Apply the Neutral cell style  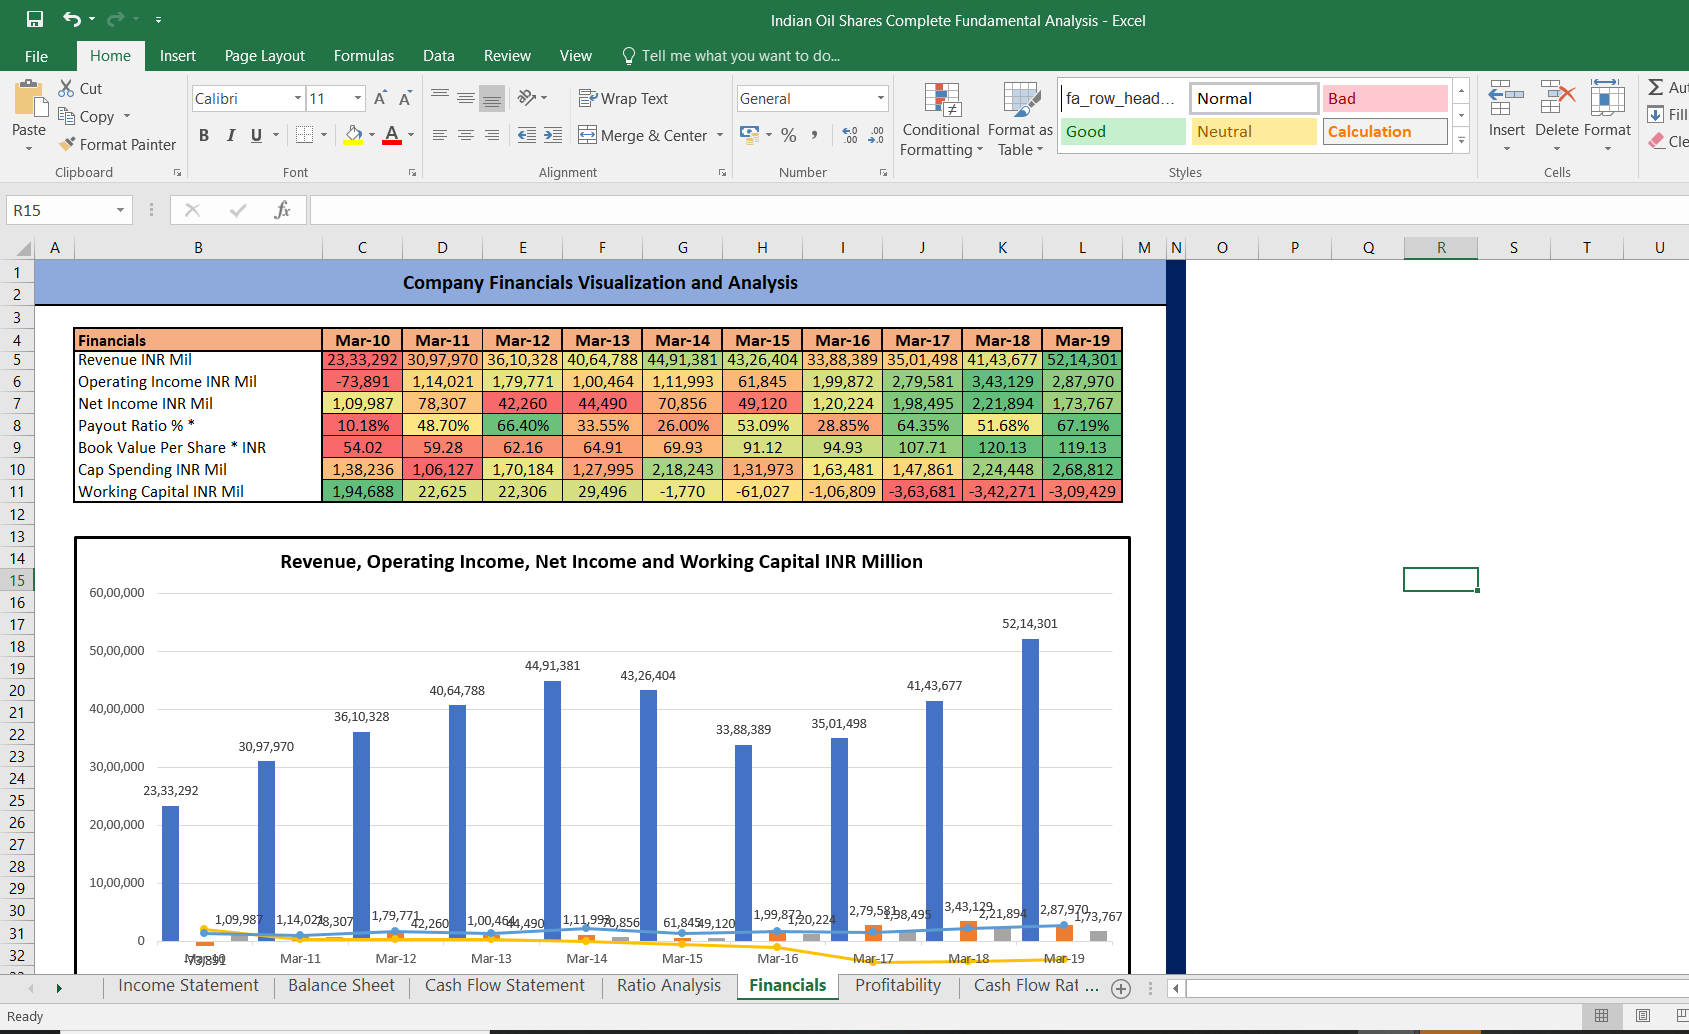(x=1254, y=131)
